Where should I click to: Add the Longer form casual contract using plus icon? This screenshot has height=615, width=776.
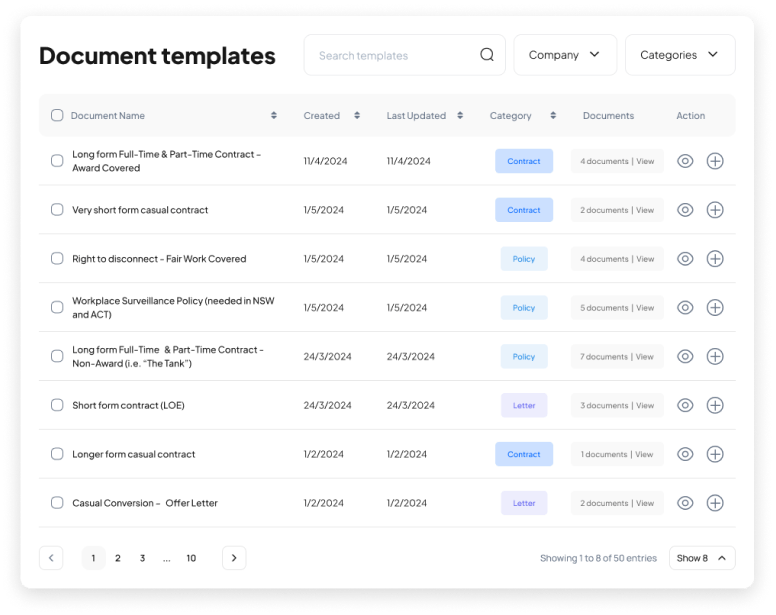pos(715,454)
